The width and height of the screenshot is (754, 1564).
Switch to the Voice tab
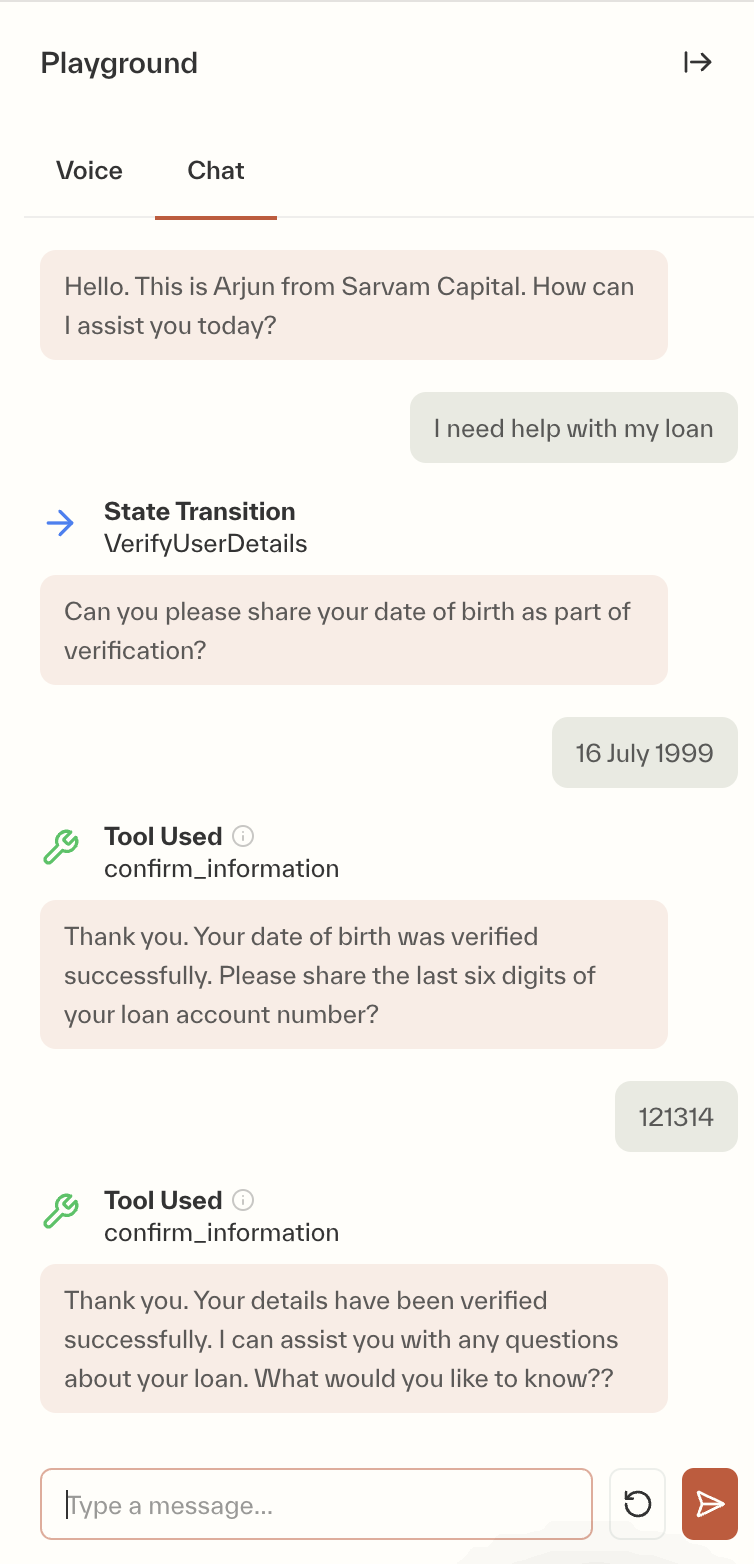coord(89,170)
